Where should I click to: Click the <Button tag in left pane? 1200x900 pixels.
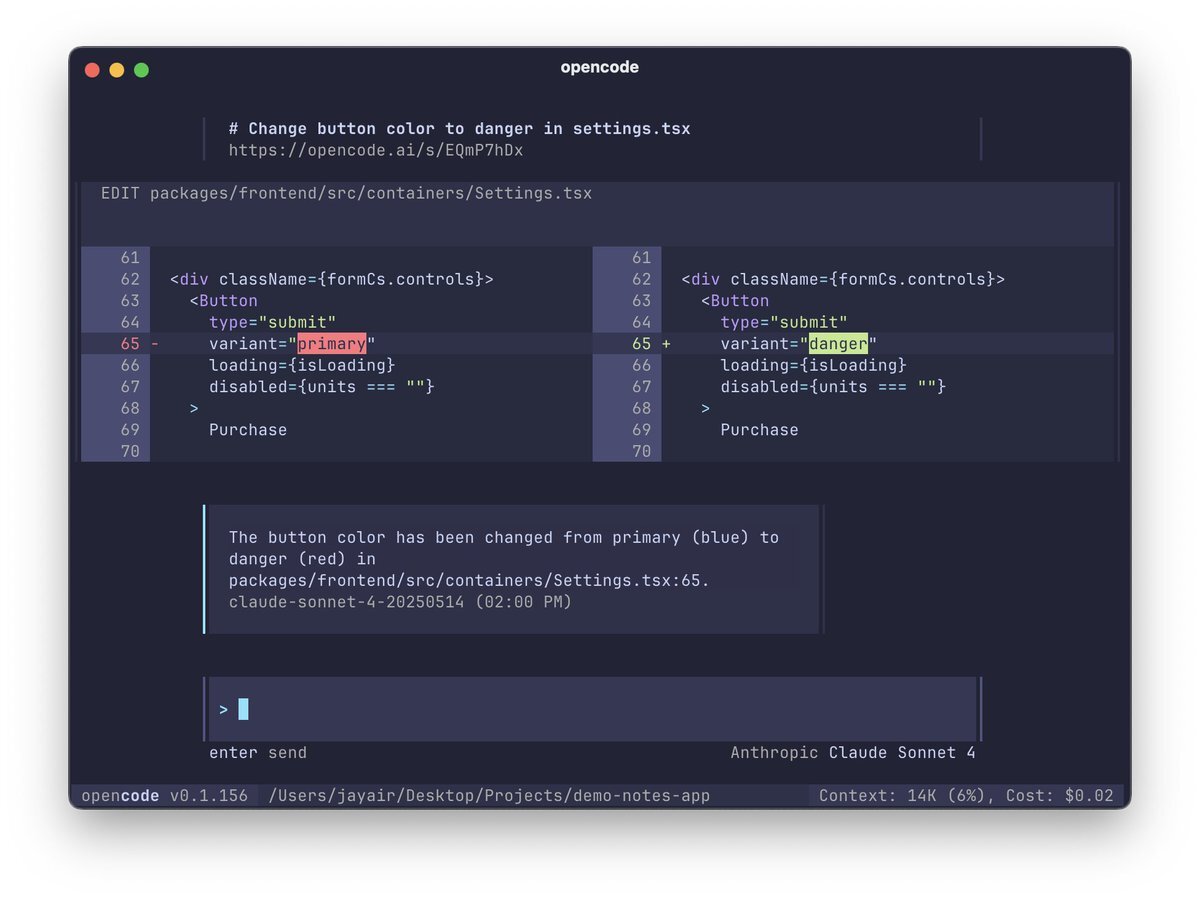pos(224,301)
